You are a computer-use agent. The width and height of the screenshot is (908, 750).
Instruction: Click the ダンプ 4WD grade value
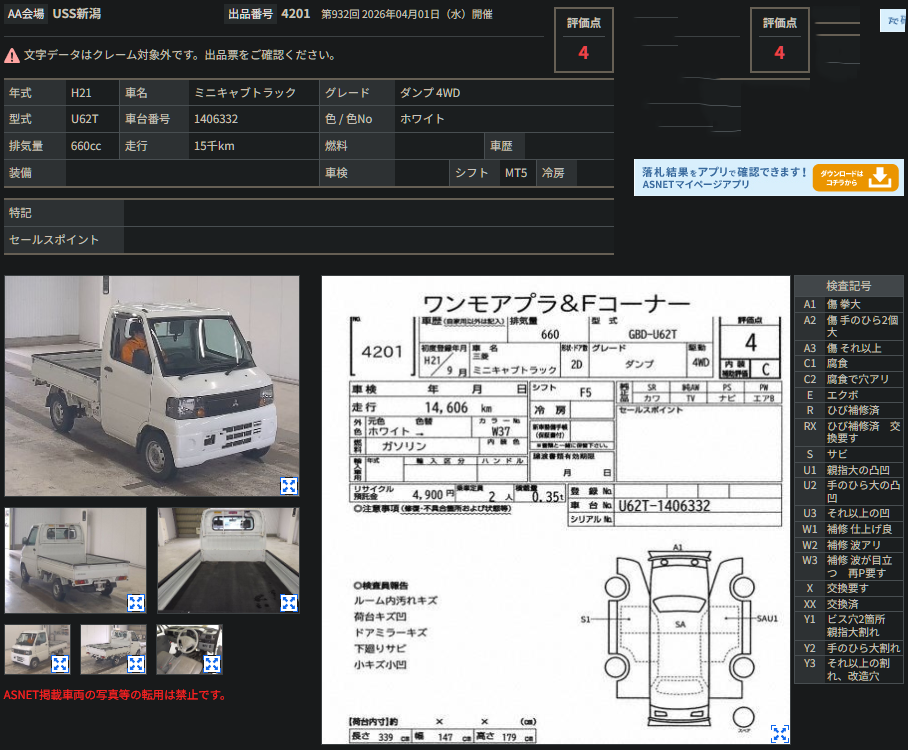[430, 93]
